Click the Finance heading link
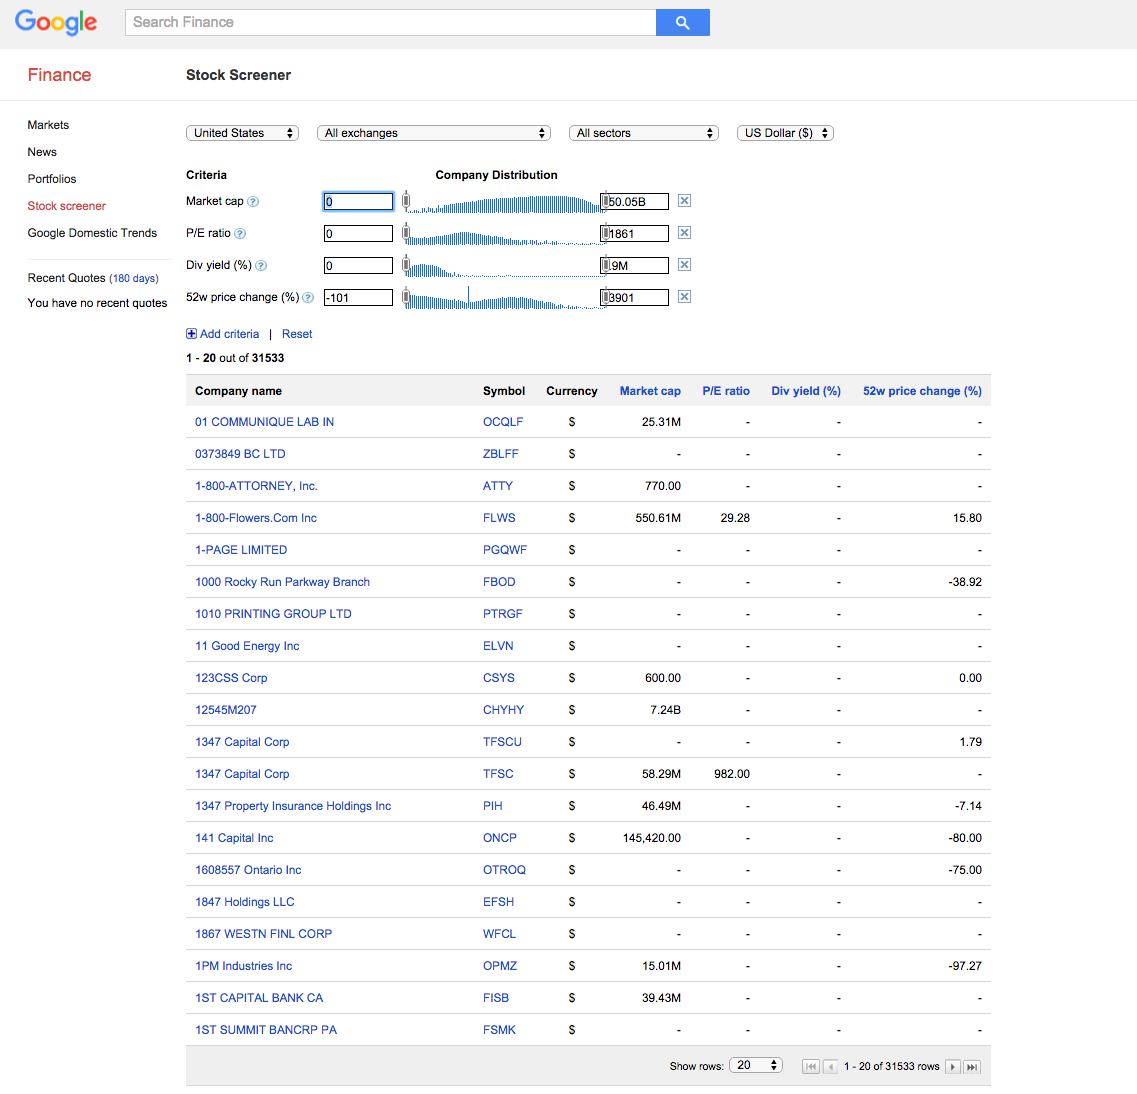This screenshot has height=1094, width=1137. coord(59,75)
